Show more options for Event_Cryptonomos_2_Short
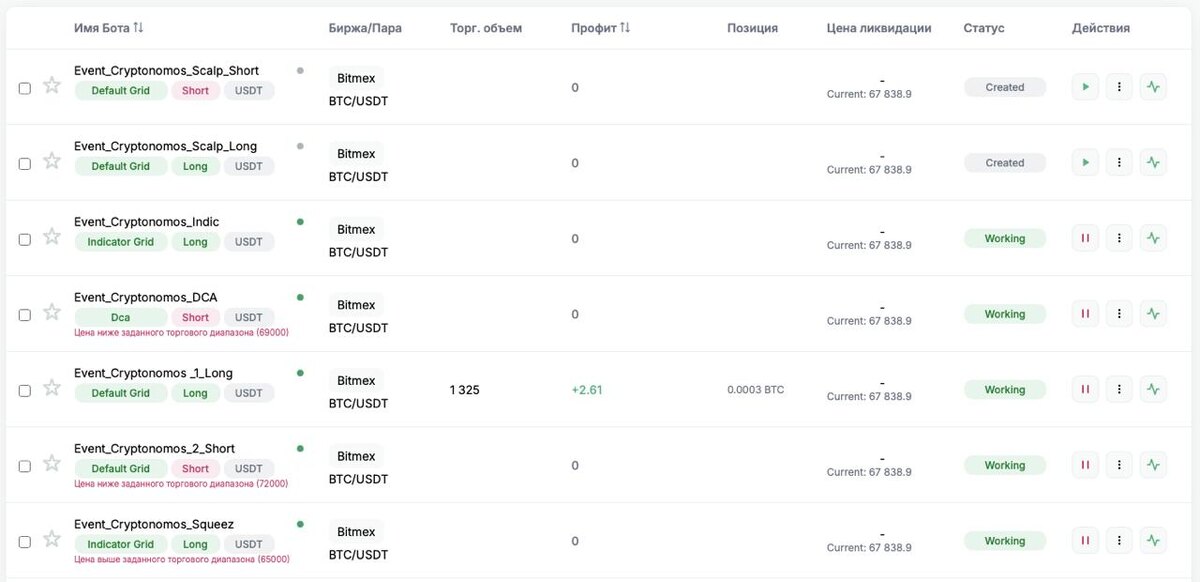 coord(1119,465)
